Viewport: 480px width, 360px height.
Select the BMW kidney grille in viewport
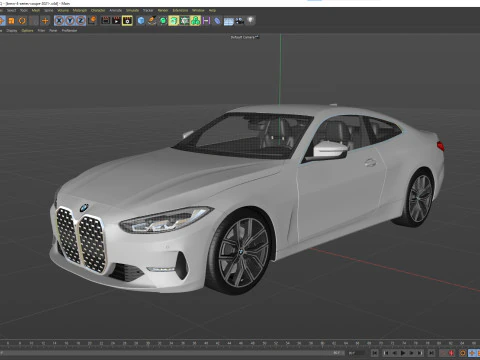point(81,239)
